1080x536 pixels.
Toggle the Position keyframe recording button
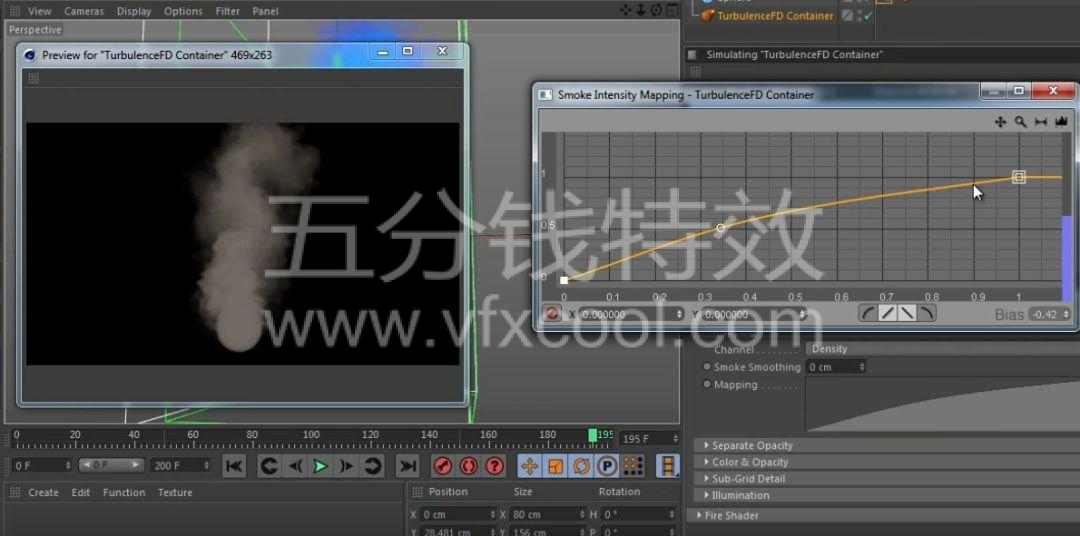[529, 466]
